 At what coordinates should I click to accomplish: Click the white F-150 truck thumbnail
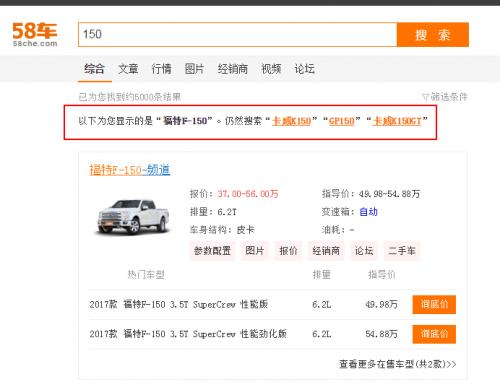pos(133,217)
